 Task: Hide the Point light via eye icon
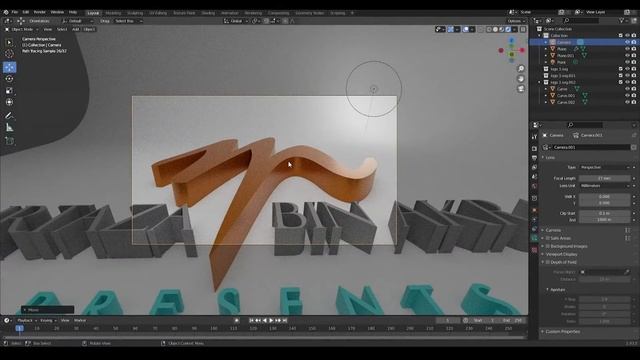click(x=627, y=62)
